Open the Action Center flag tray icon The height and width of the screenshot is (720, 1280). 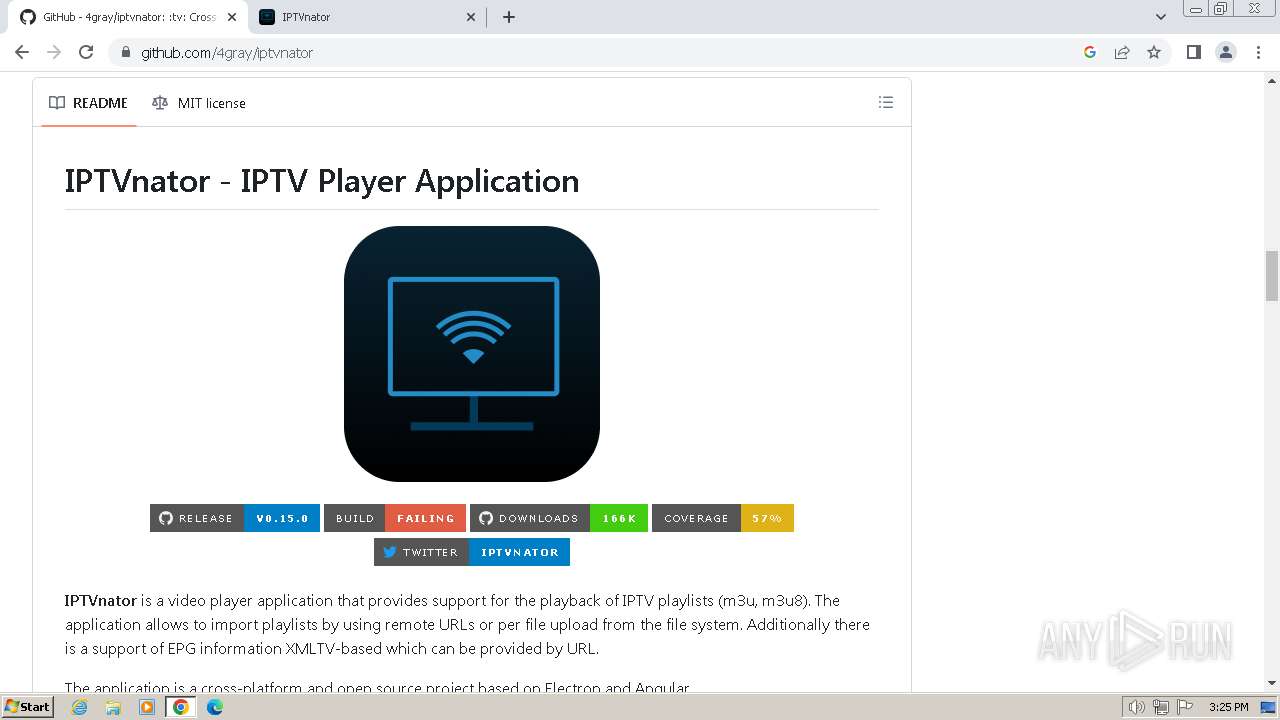point(1184,707)
